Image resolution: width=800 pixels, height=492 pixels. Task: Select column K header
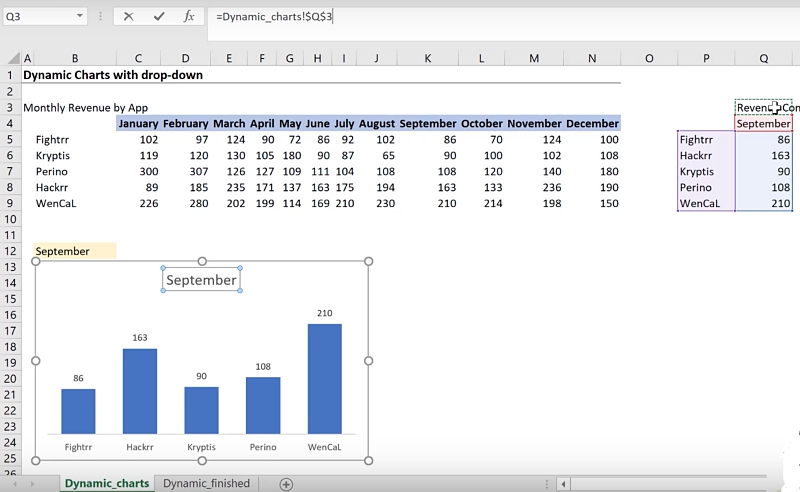click(x=427, y=59)
